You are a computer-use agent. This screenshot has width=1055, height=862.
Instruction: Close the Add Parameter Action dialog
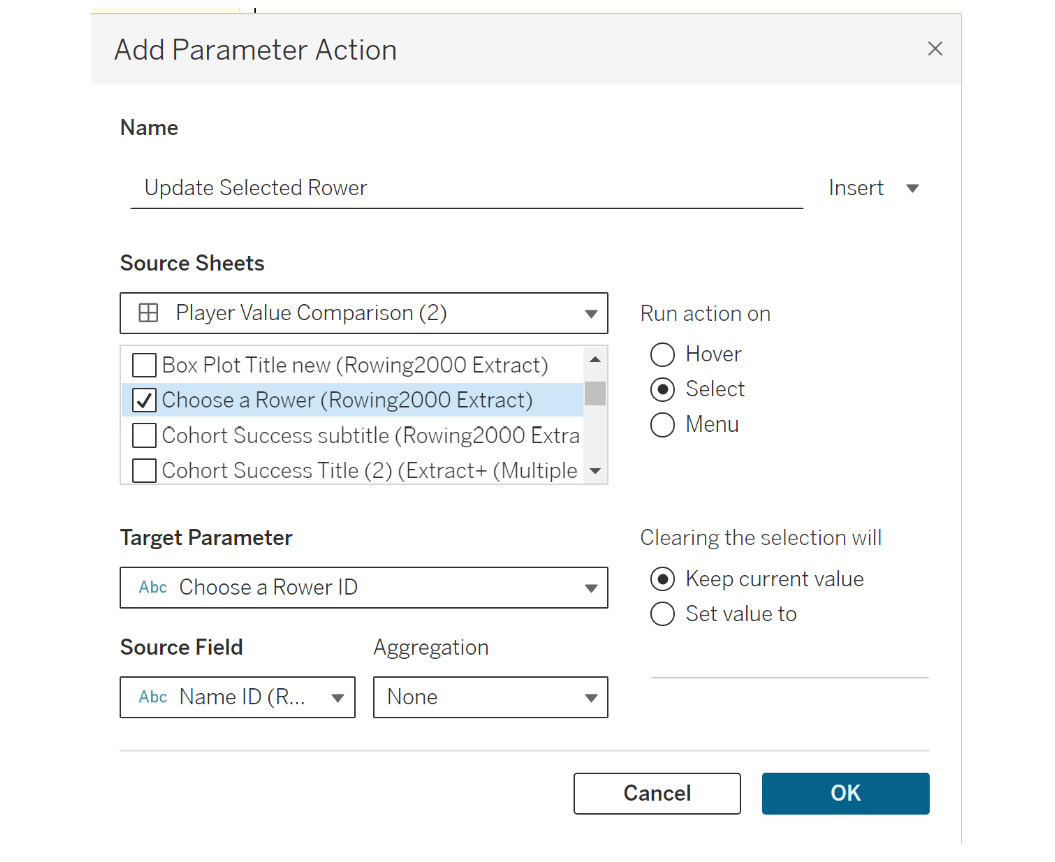tap(935, 48)
